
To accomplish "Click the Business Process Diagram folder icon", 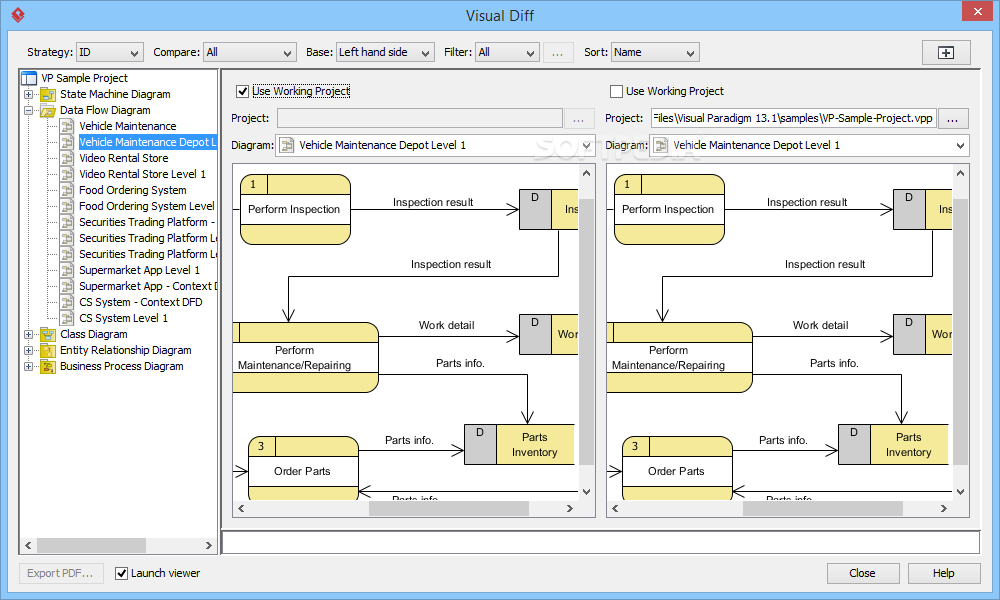I will coord(48,366).
